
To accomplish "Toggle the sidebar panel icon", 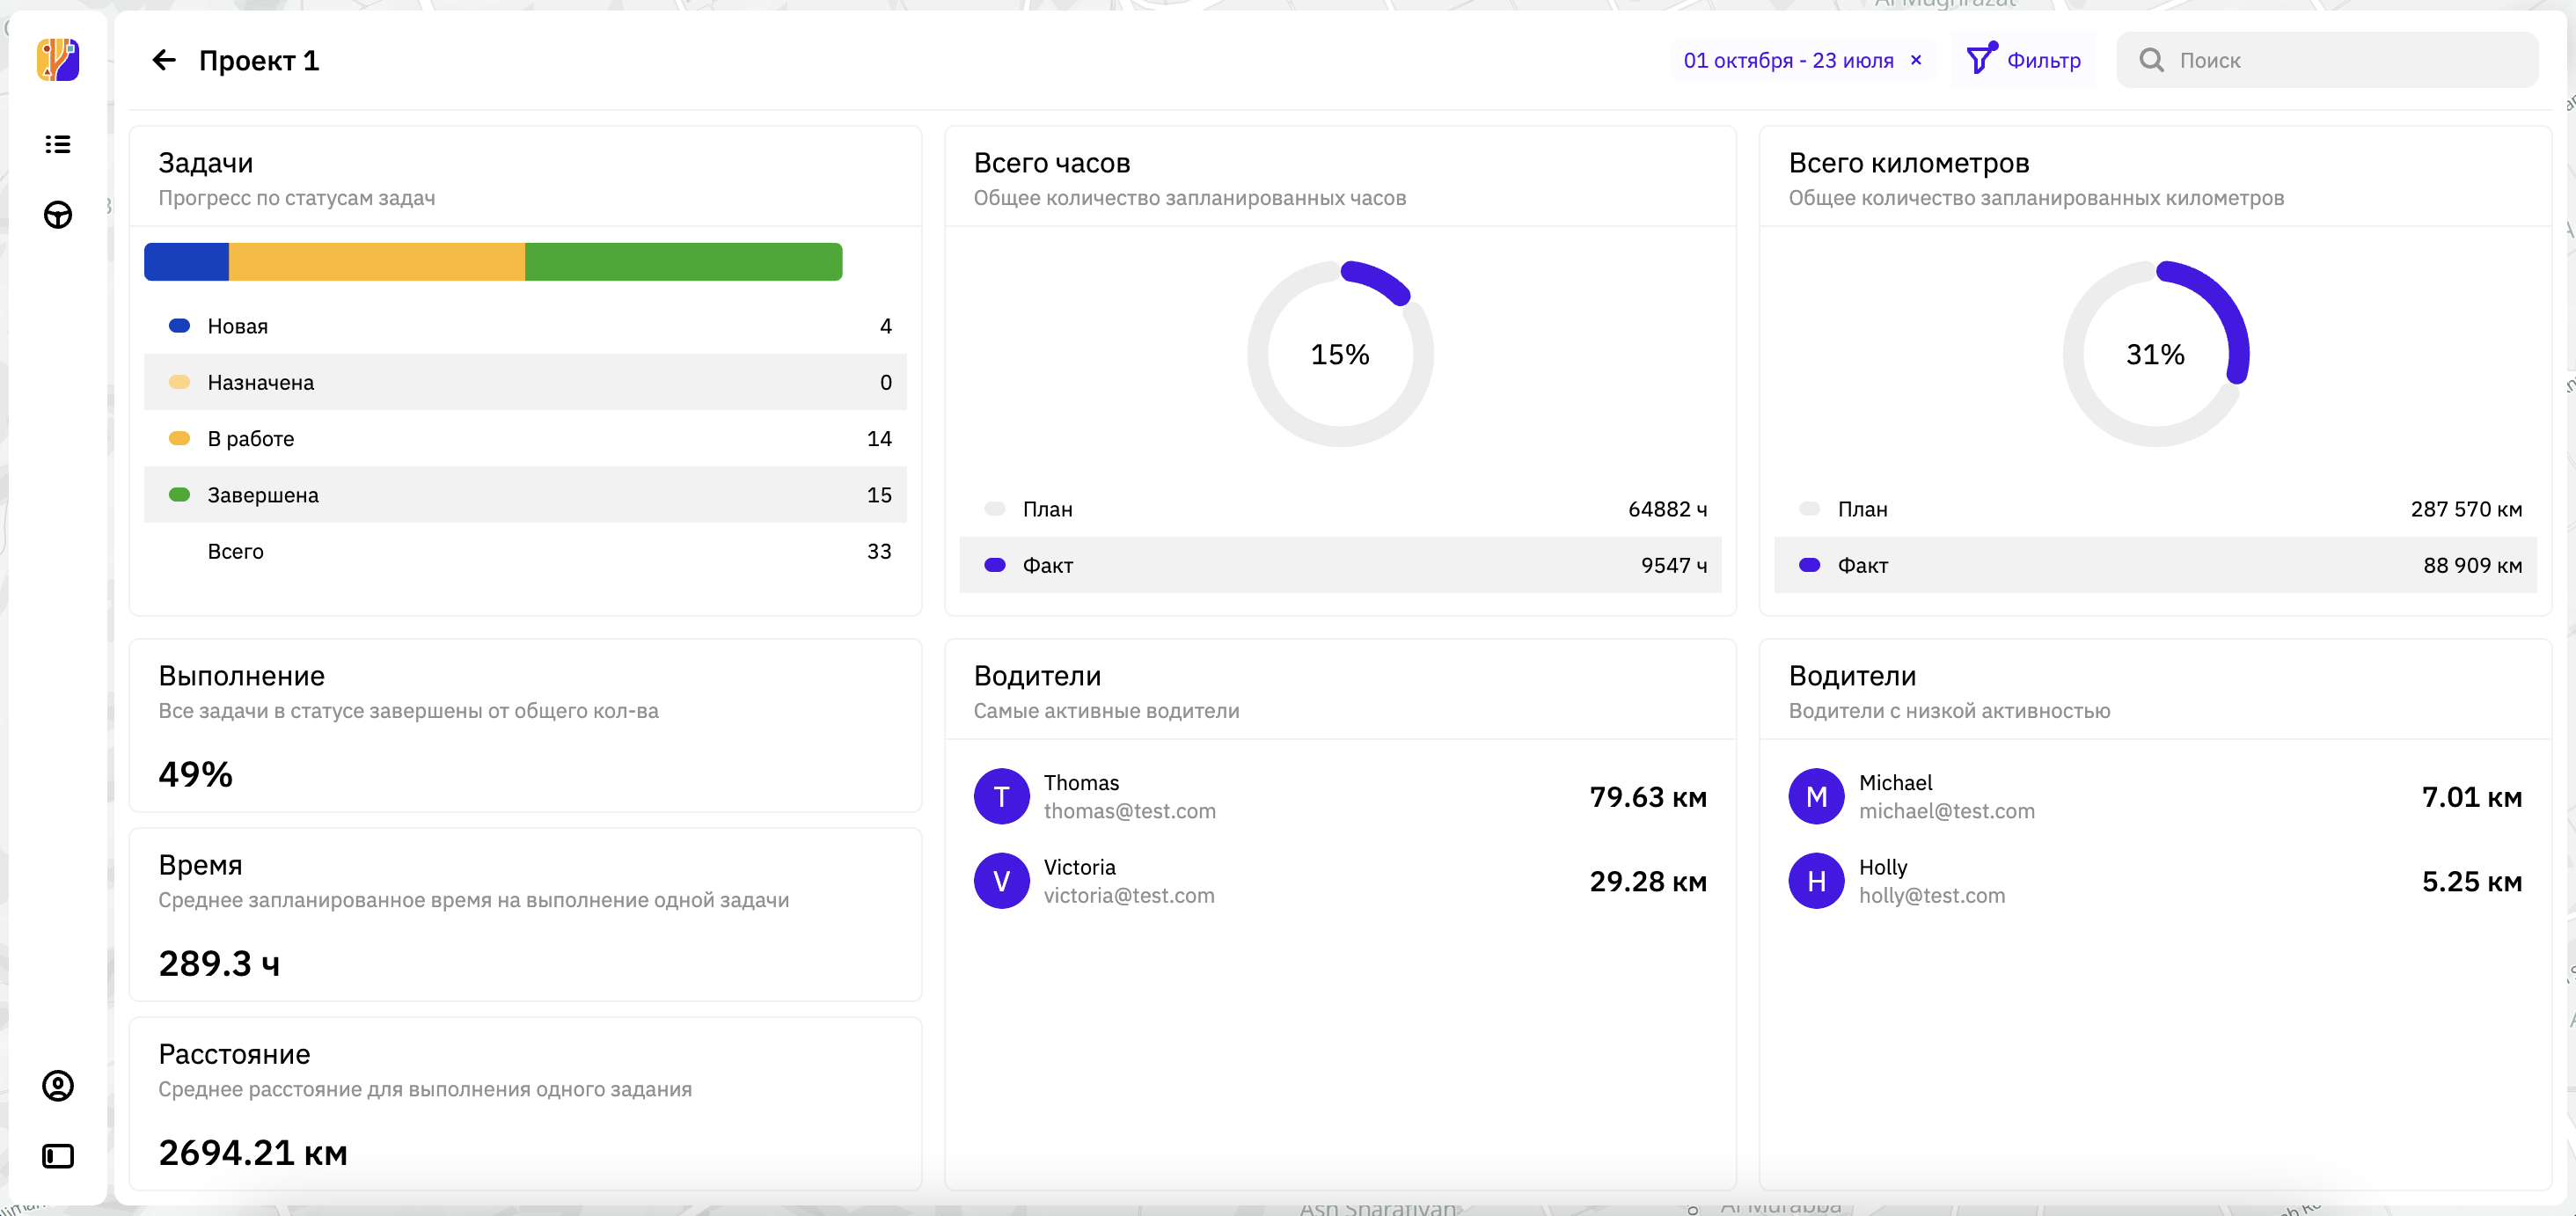I will 58,1156.
